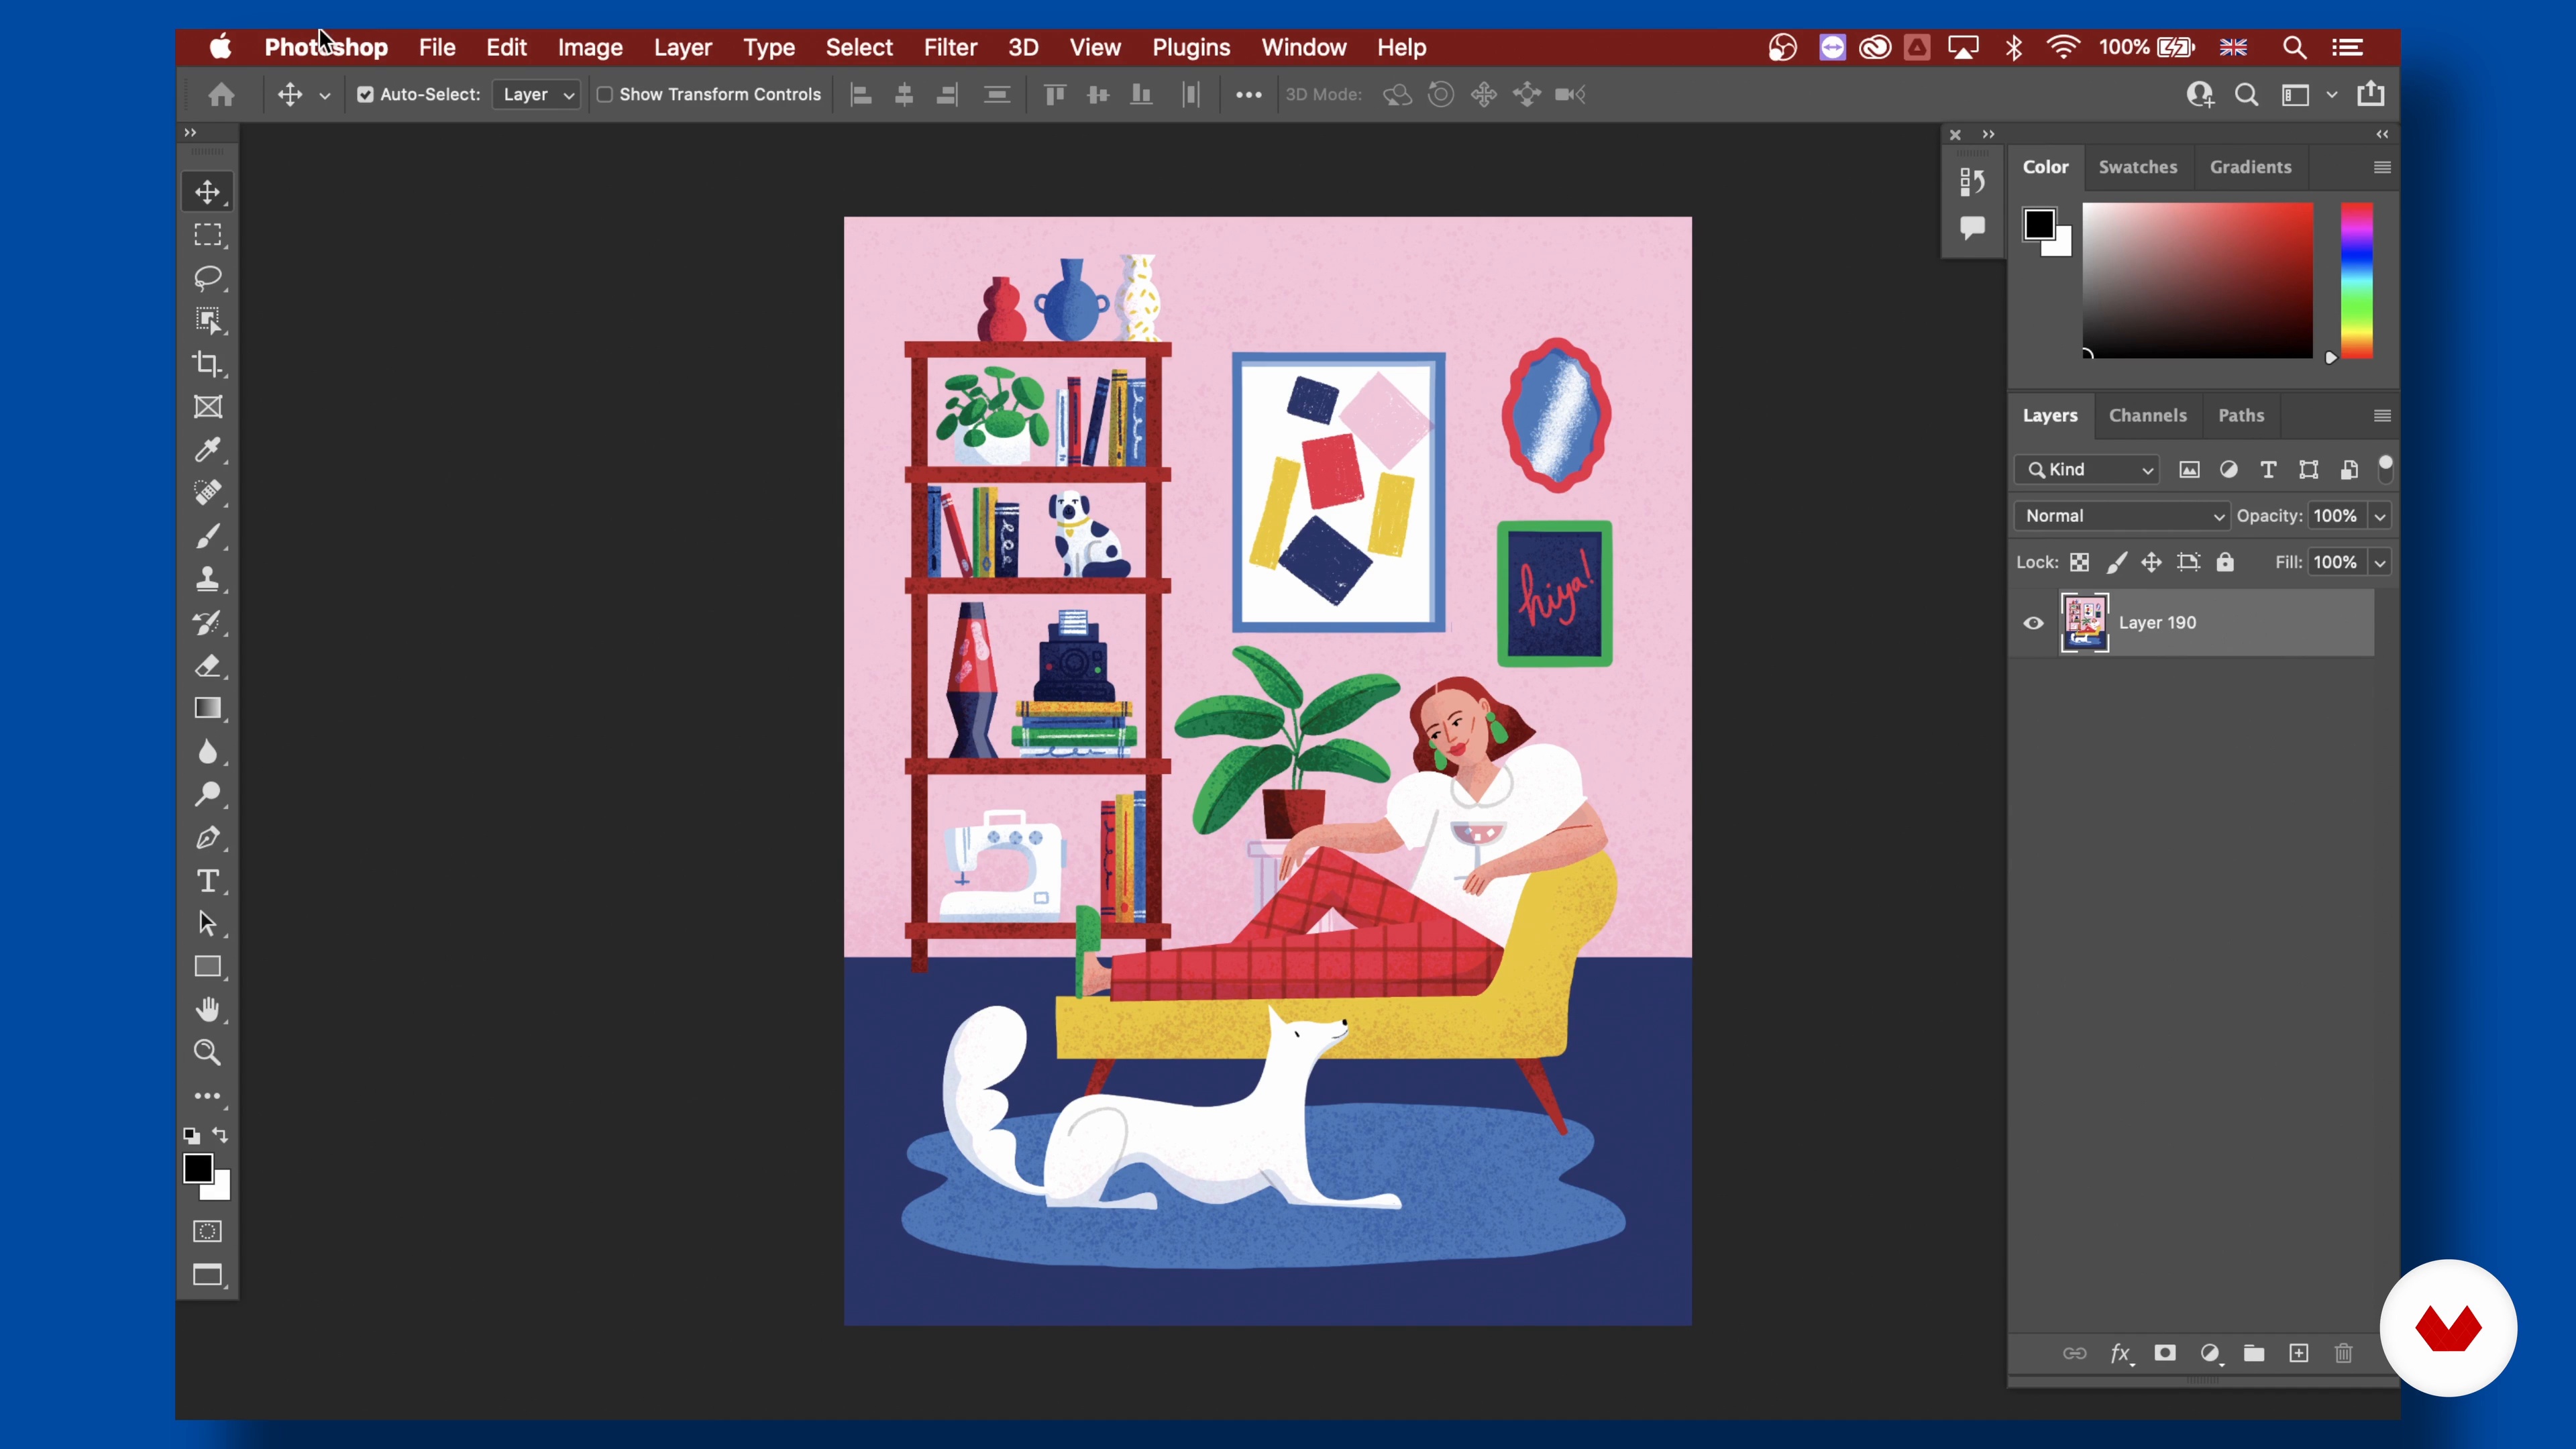Create a new layer

(x=2299, y=1354)
